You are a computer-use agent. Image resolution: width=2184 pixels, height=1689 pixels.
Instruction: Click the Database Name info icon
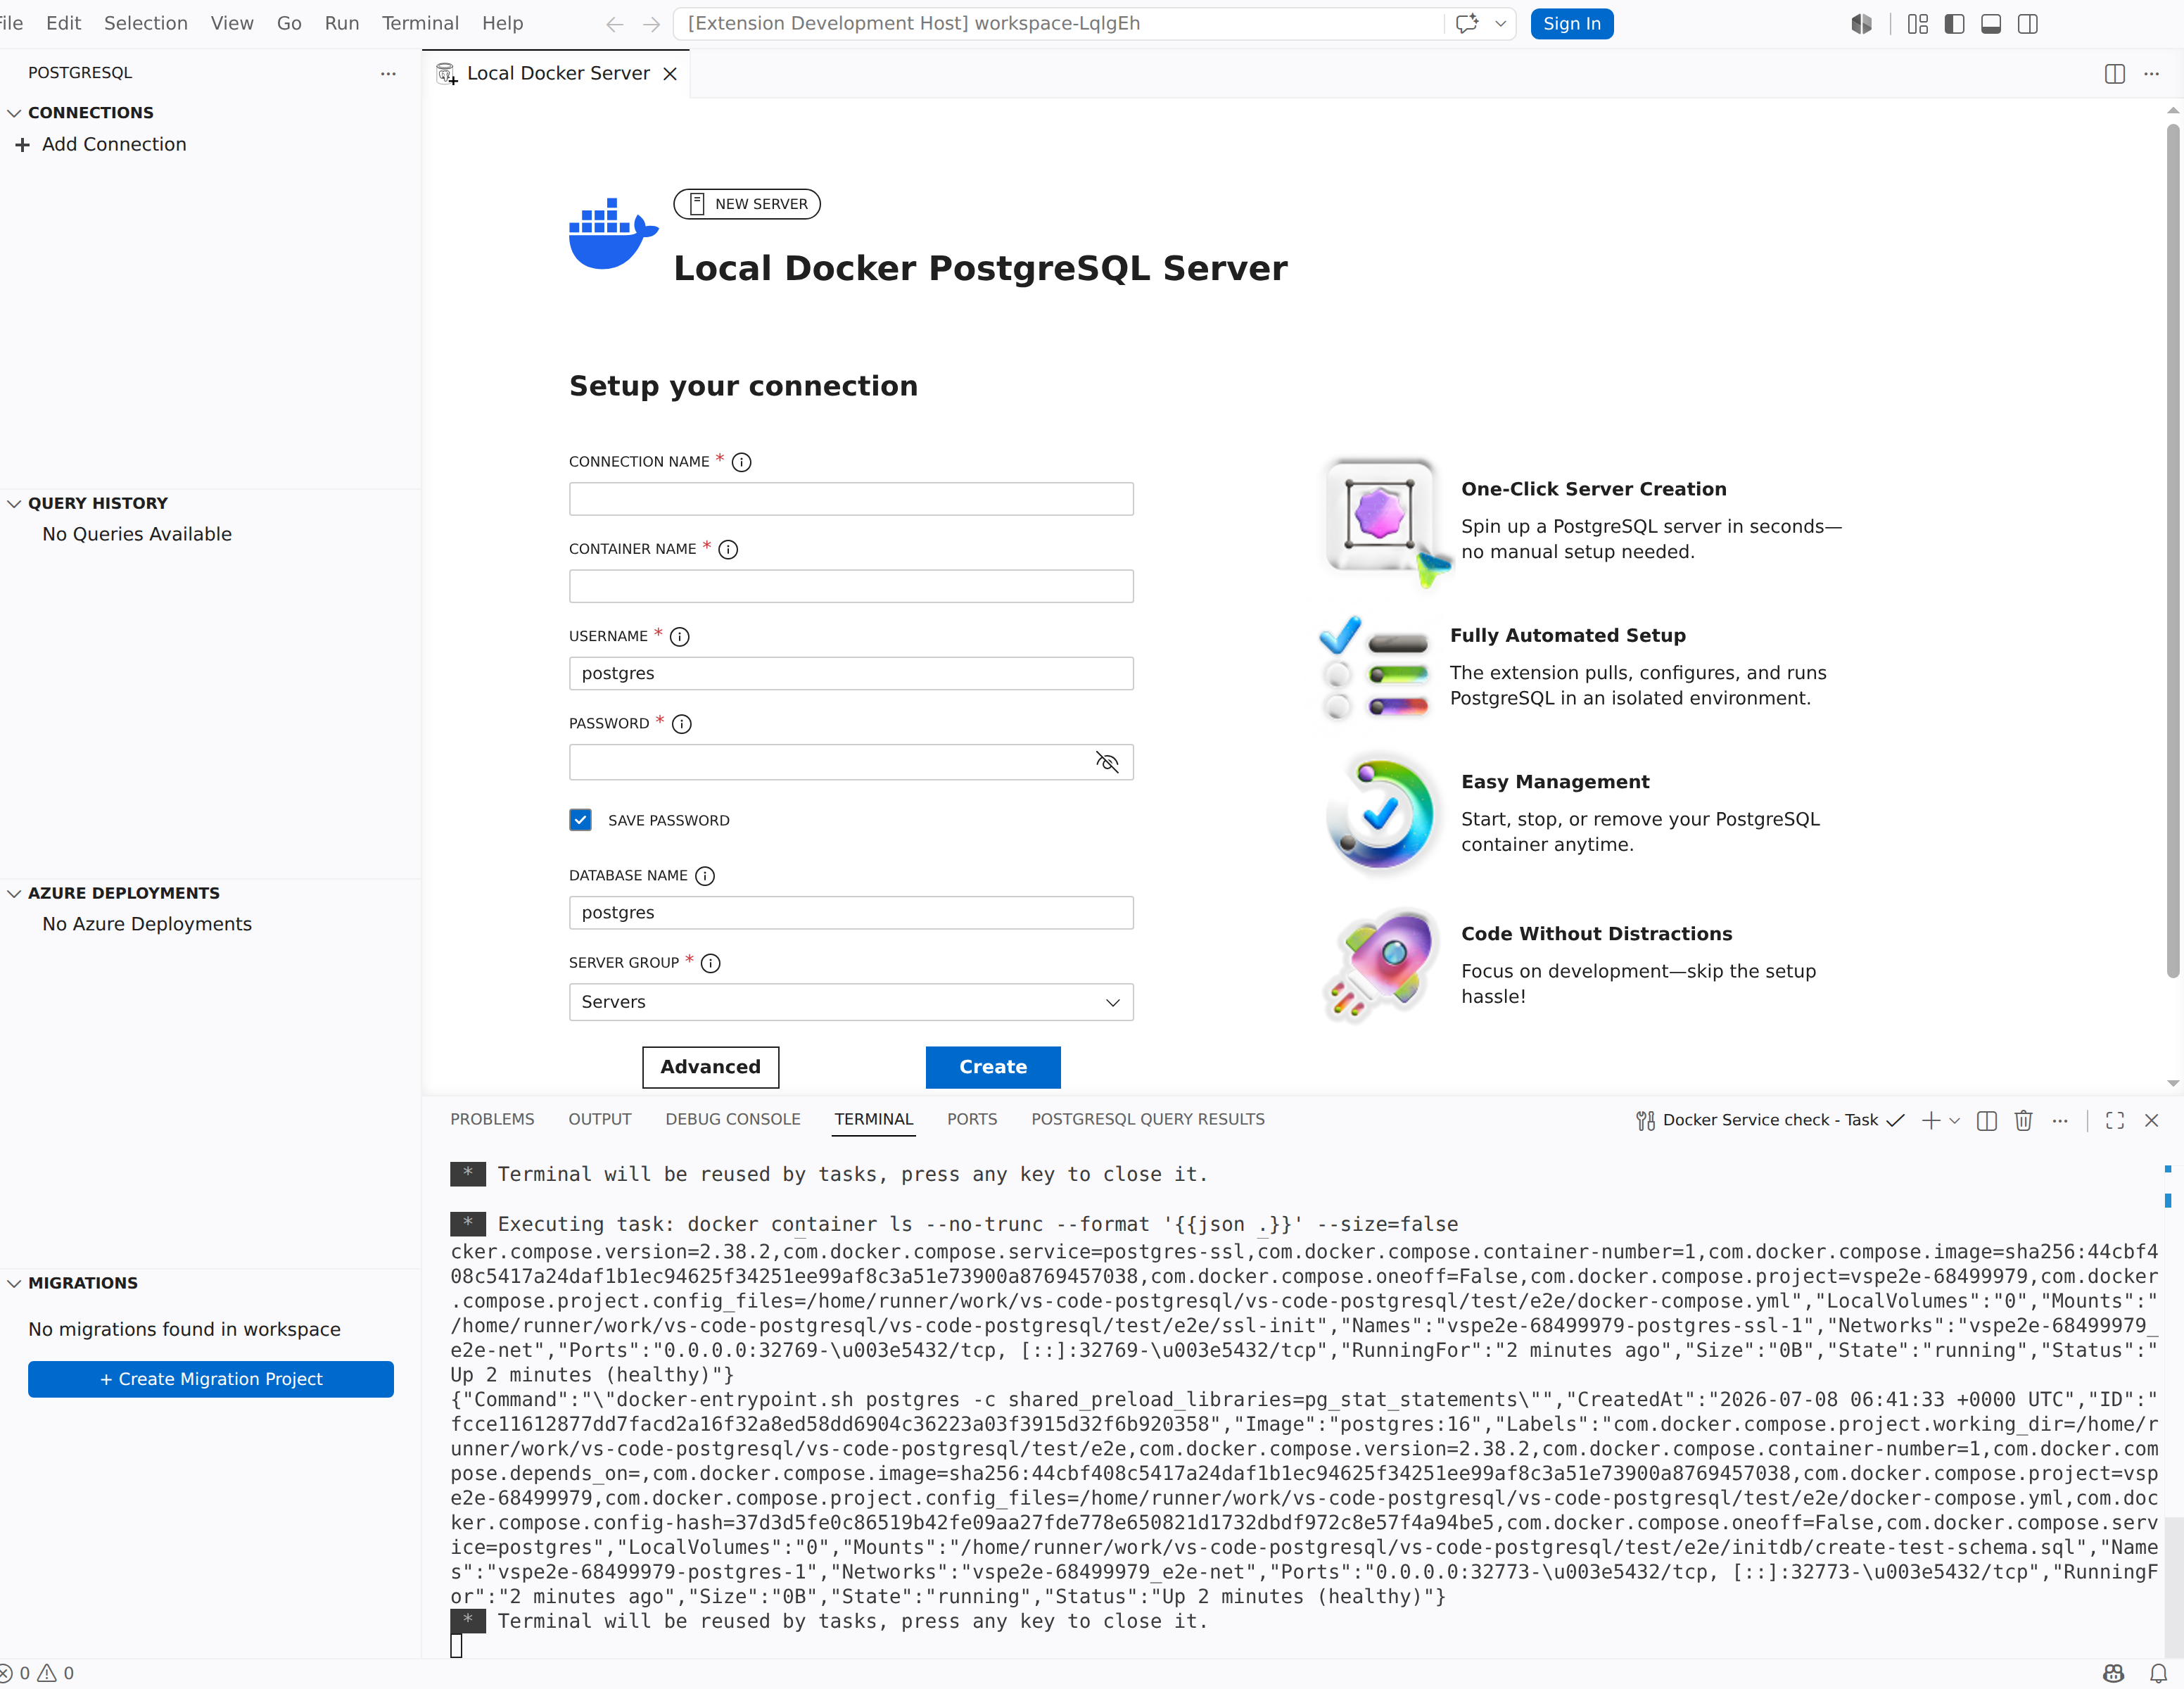pyautogui.click(x=705, y=876)
